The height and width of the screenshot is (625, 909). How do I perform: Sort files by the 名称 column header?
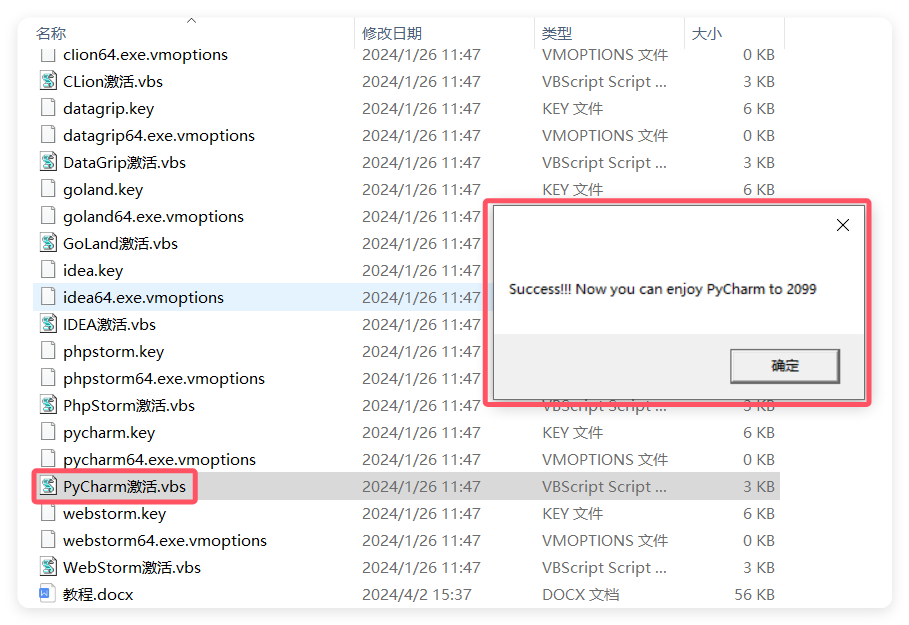click(51, 34)
